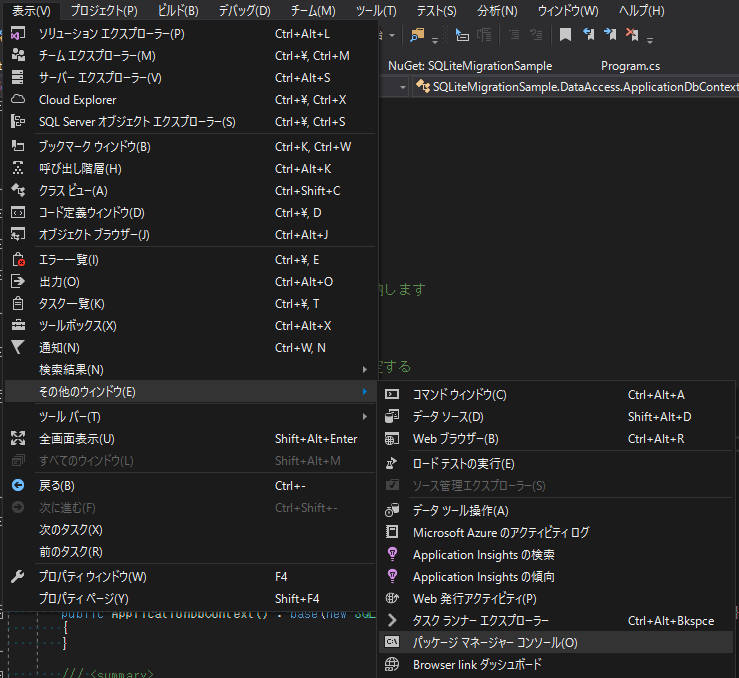
Task: Expand the ツール バー submenu arrow
Action: (x=365, y=417)
